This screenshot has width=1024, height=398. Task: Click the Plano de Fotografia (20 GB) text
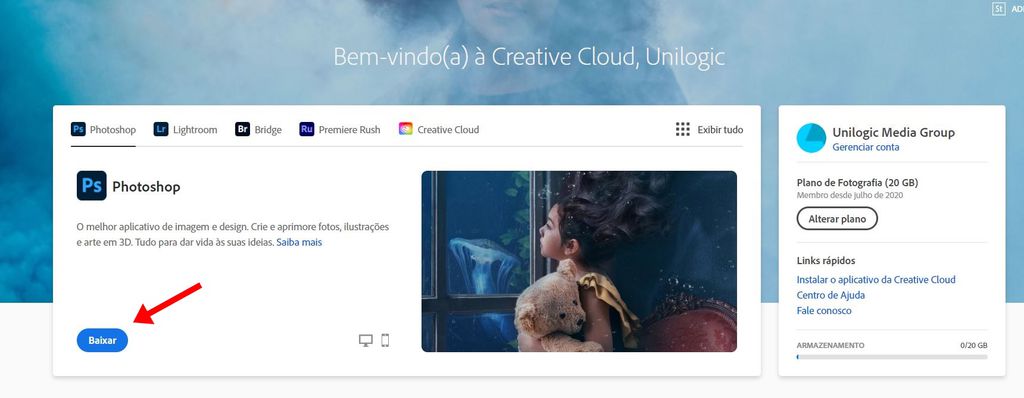857,183
